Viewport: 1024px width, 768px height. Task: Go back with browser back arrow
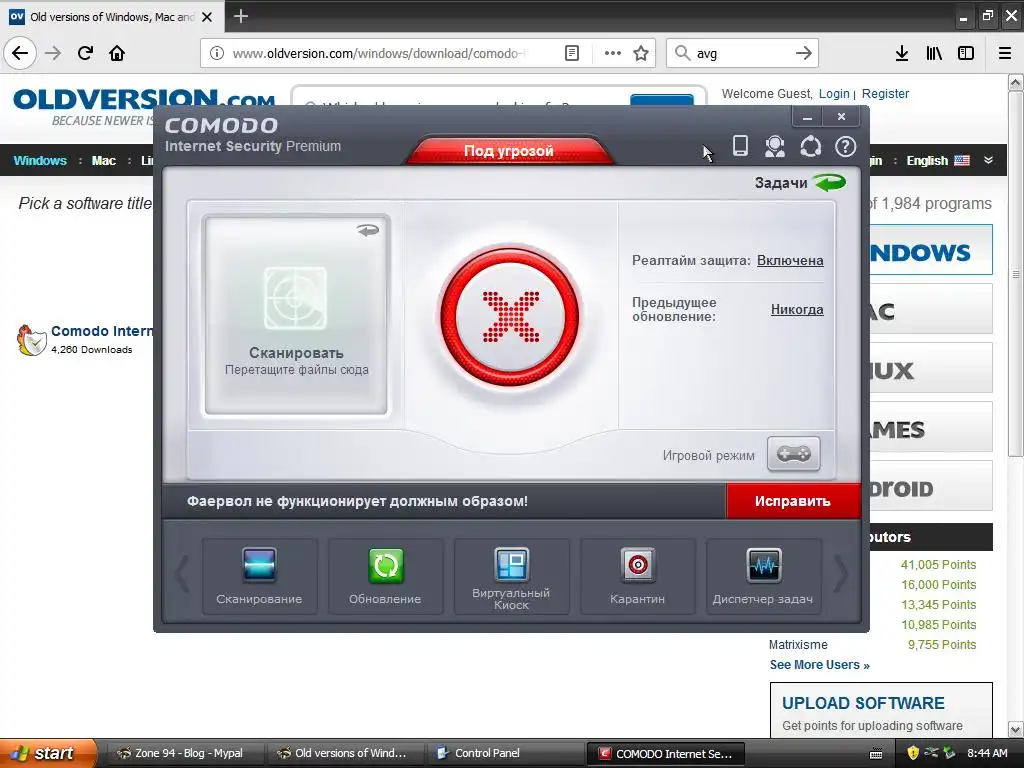point(20,53)
